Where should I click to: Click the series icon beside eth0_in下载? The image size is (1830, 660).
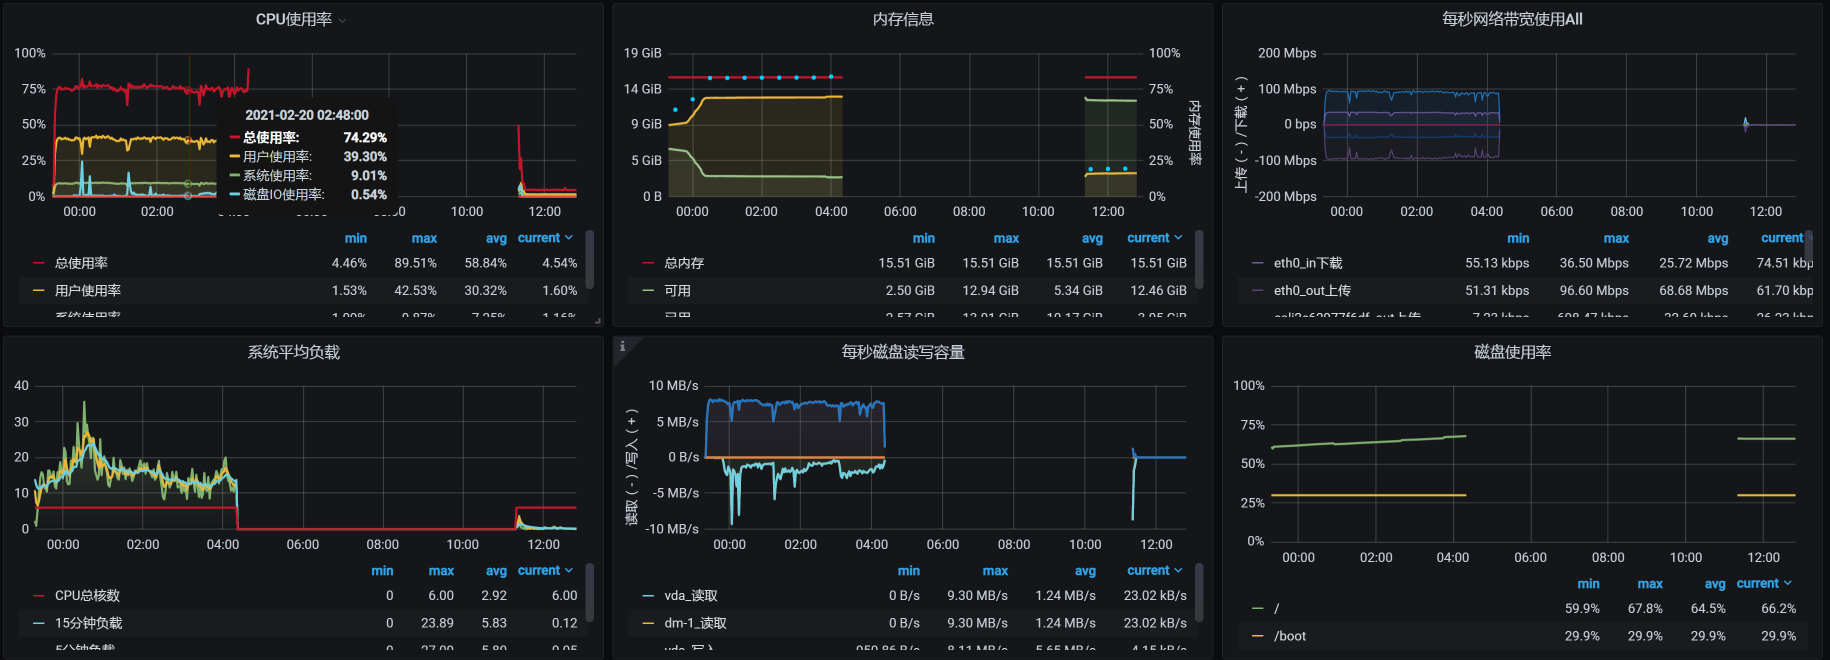(1258, 263)
